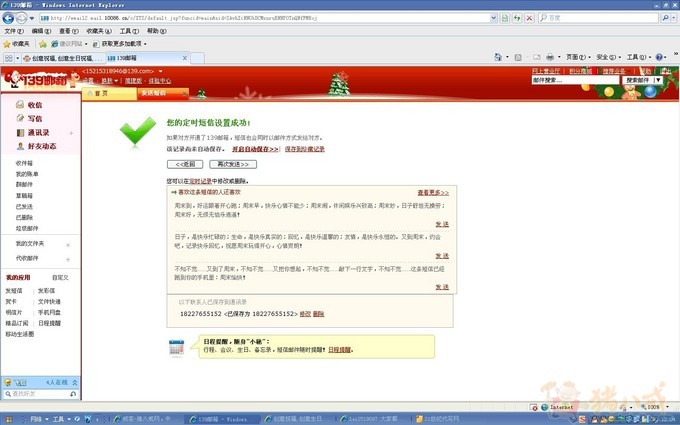The height and width of the screenshot is (425, 680).
Task: Click the feeds icon in command bar
Action: pos(518,57)
